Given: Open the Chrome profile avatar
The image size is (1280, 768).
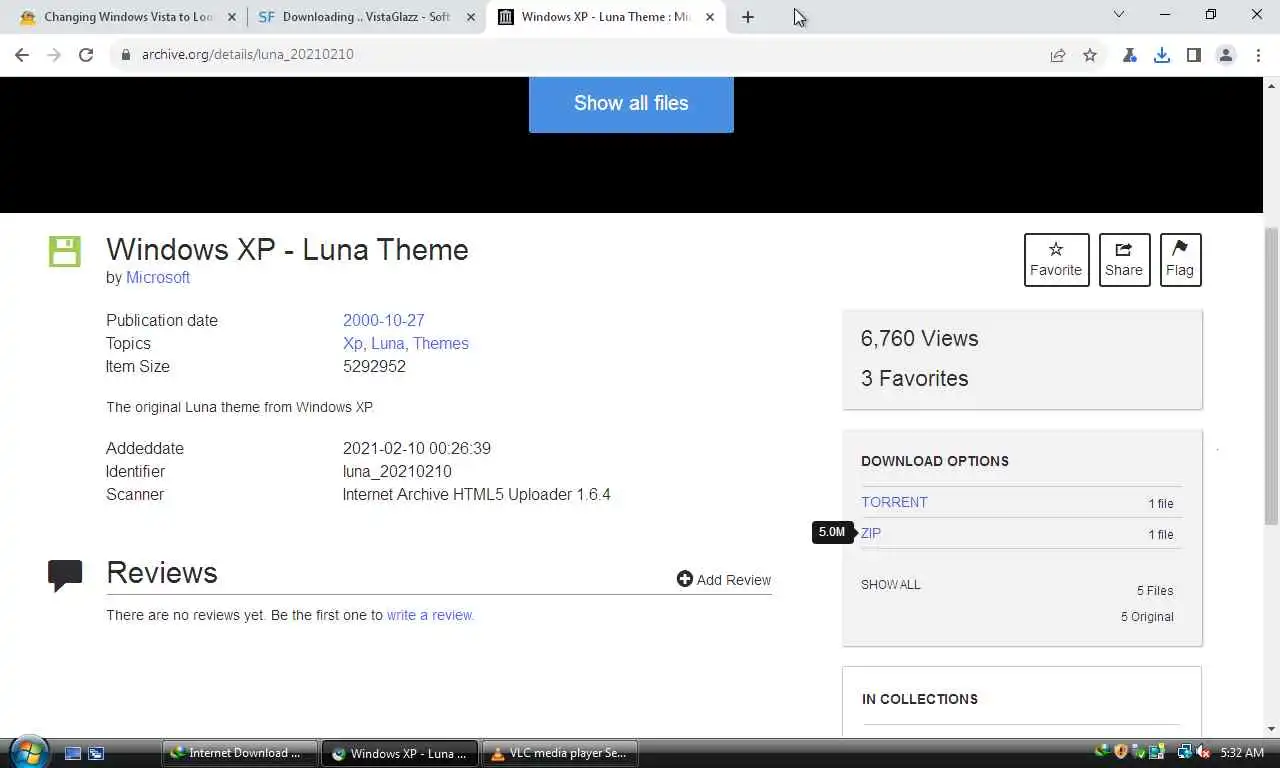Looking at the screenshot, I should coord(1226,55).
